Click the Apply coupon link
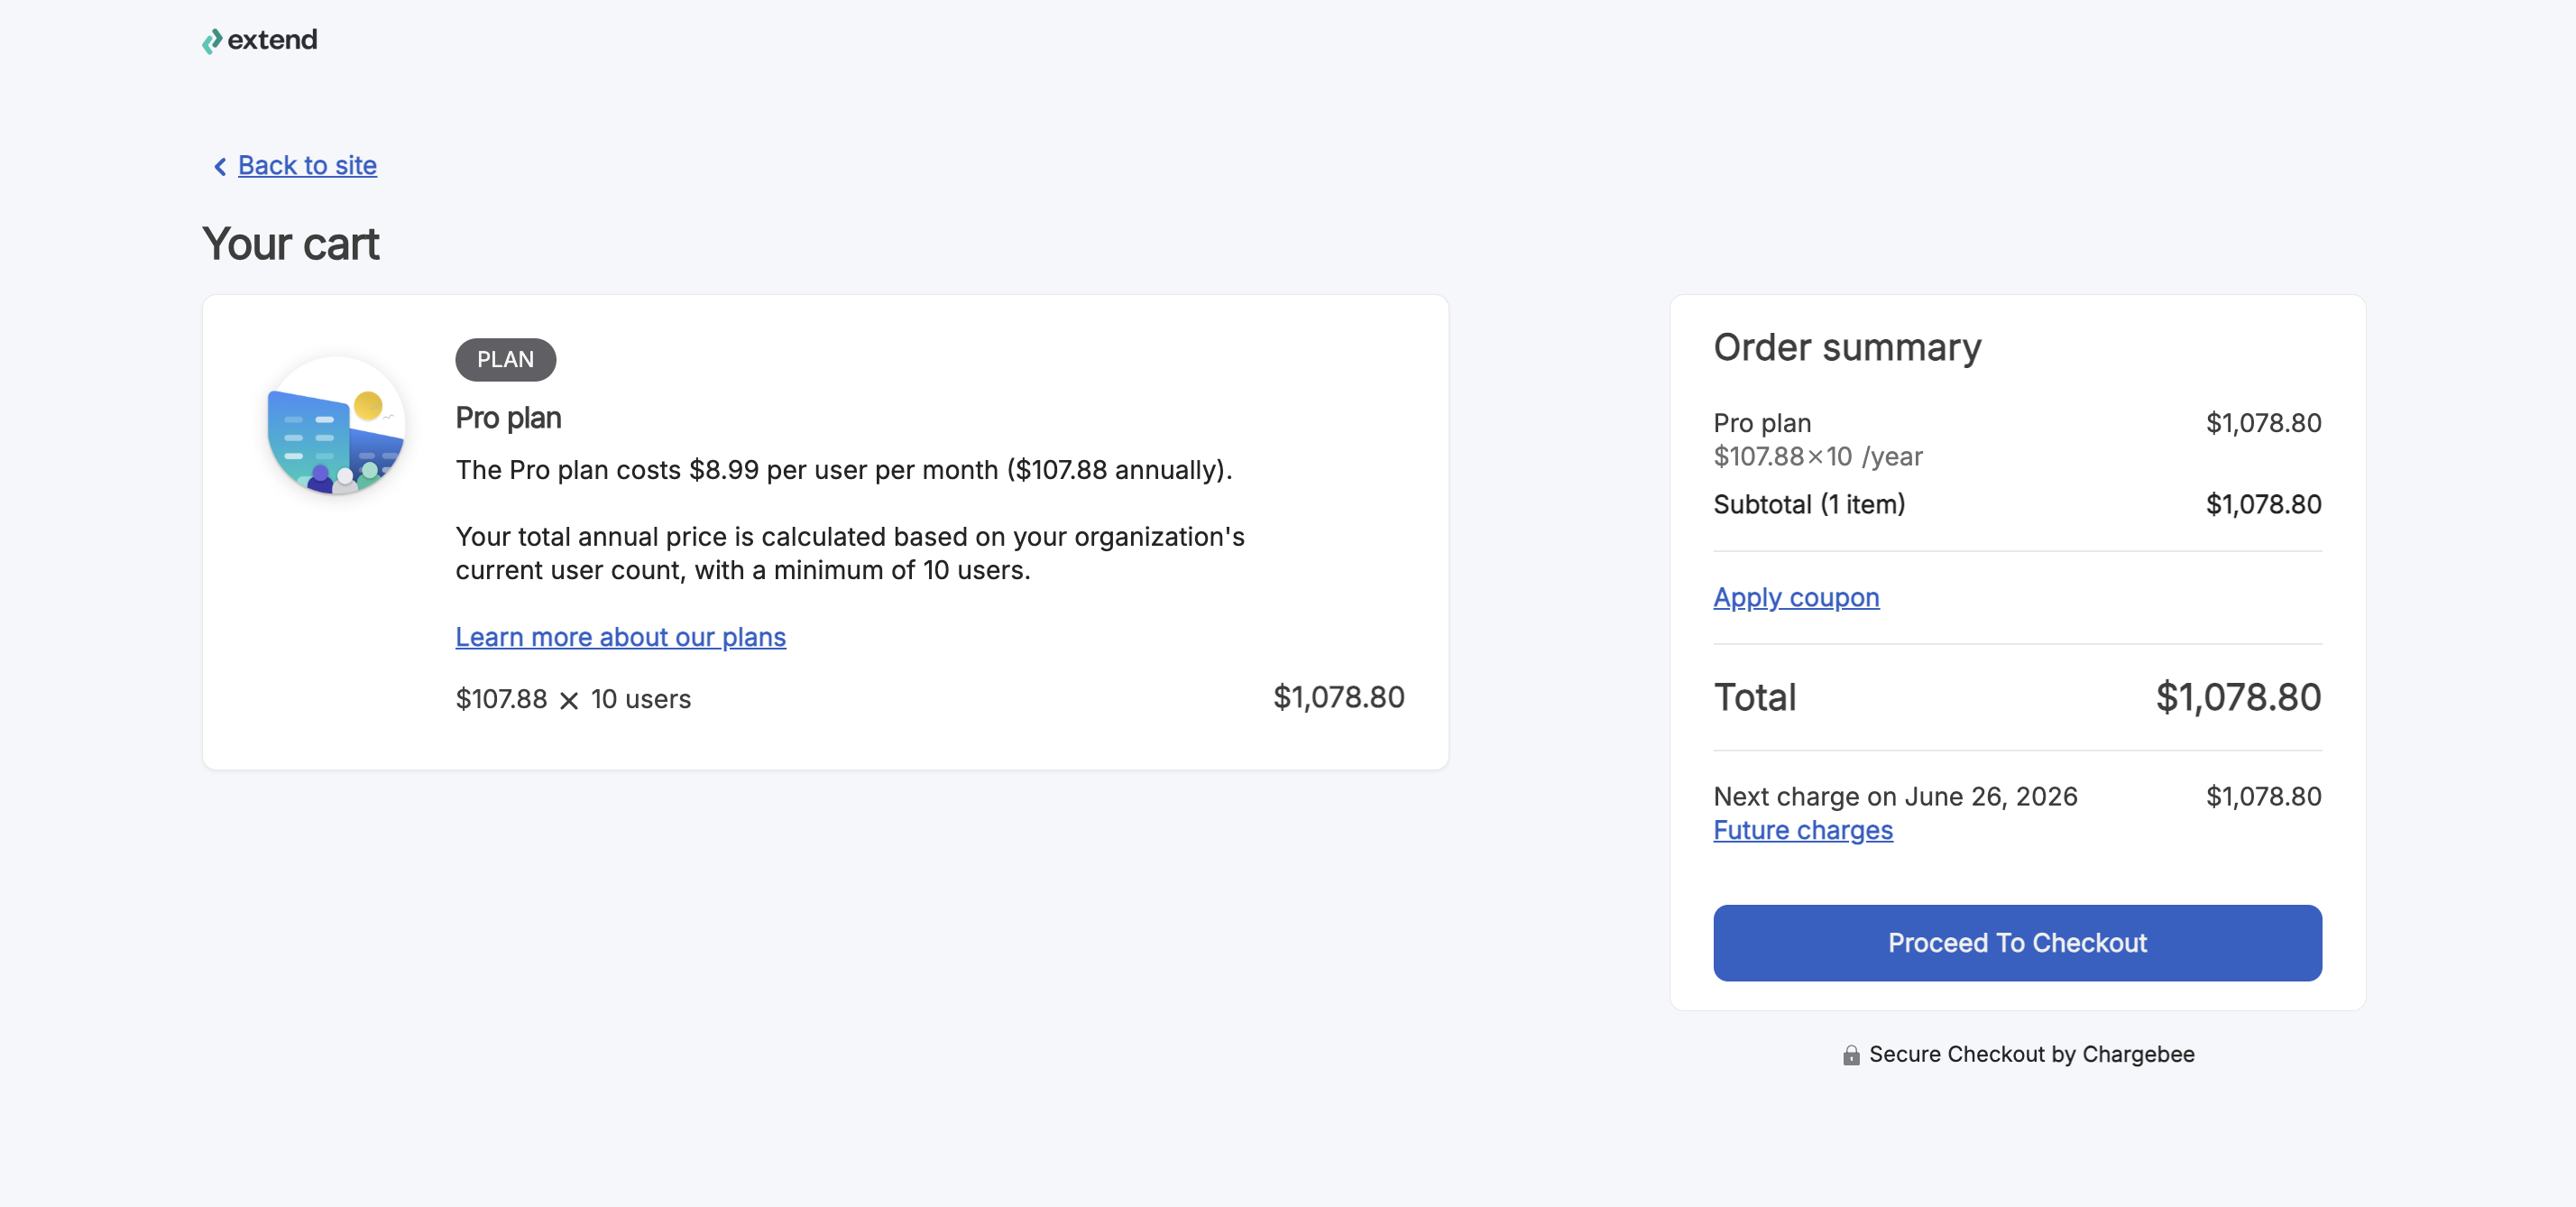 1796,597
